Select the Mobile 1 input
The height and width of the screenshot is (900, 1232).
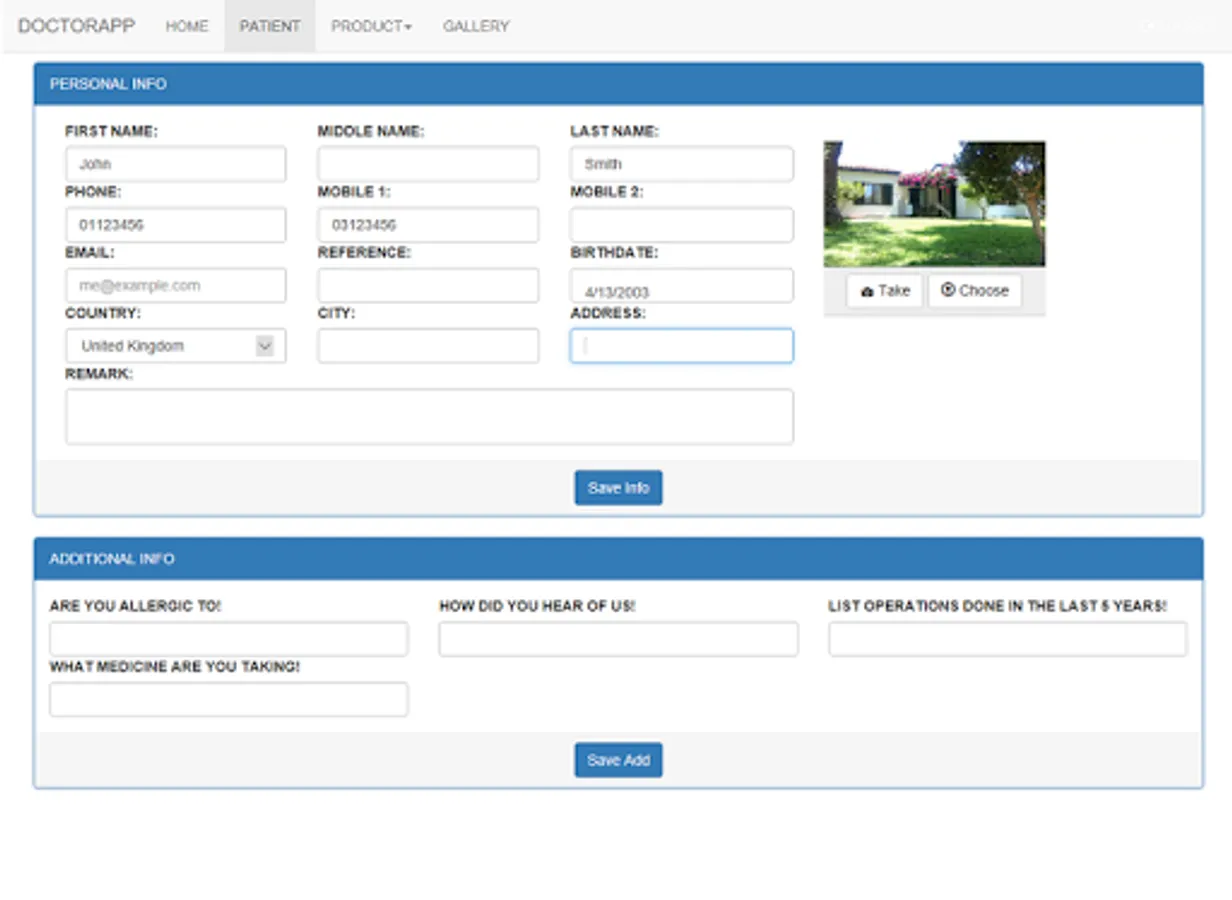tap(428, 225)
